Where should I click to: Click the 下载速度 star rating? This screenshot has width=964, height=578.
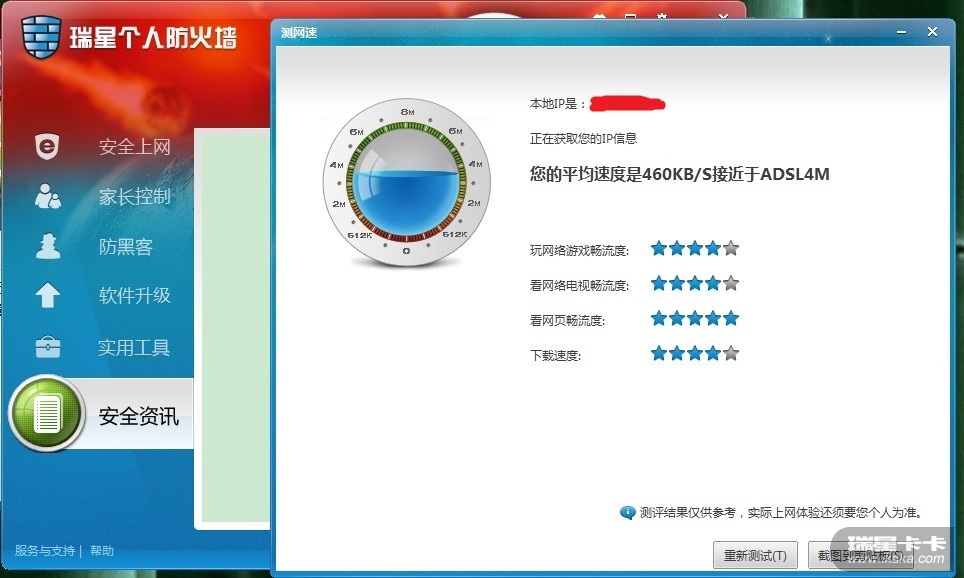click(695, 354)
